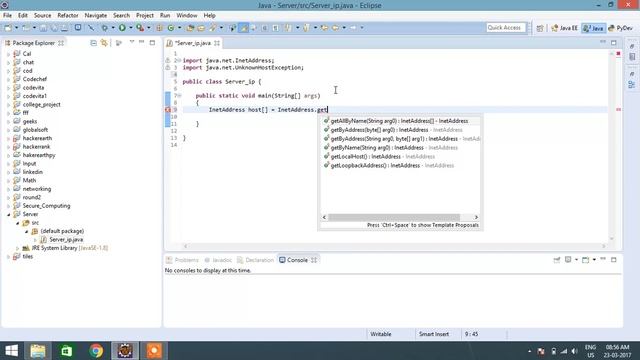
Task: Maximize the Console panel
Action: pyautogui.click(x=613, y=260)
